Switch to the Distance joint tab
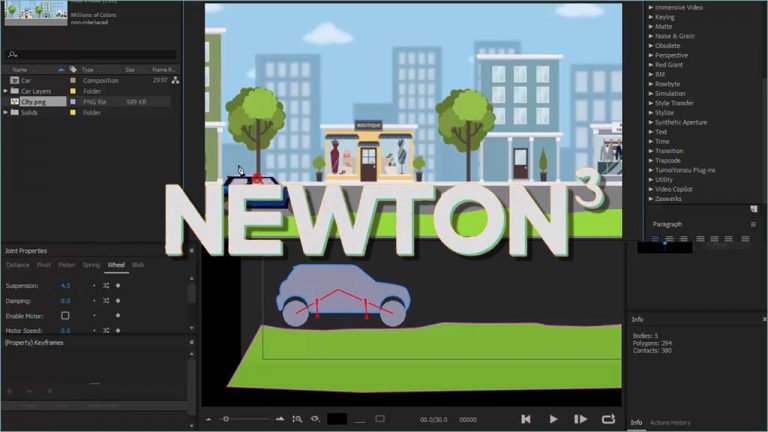This screenshot has height=432, width=768. (x=18, y=265)
